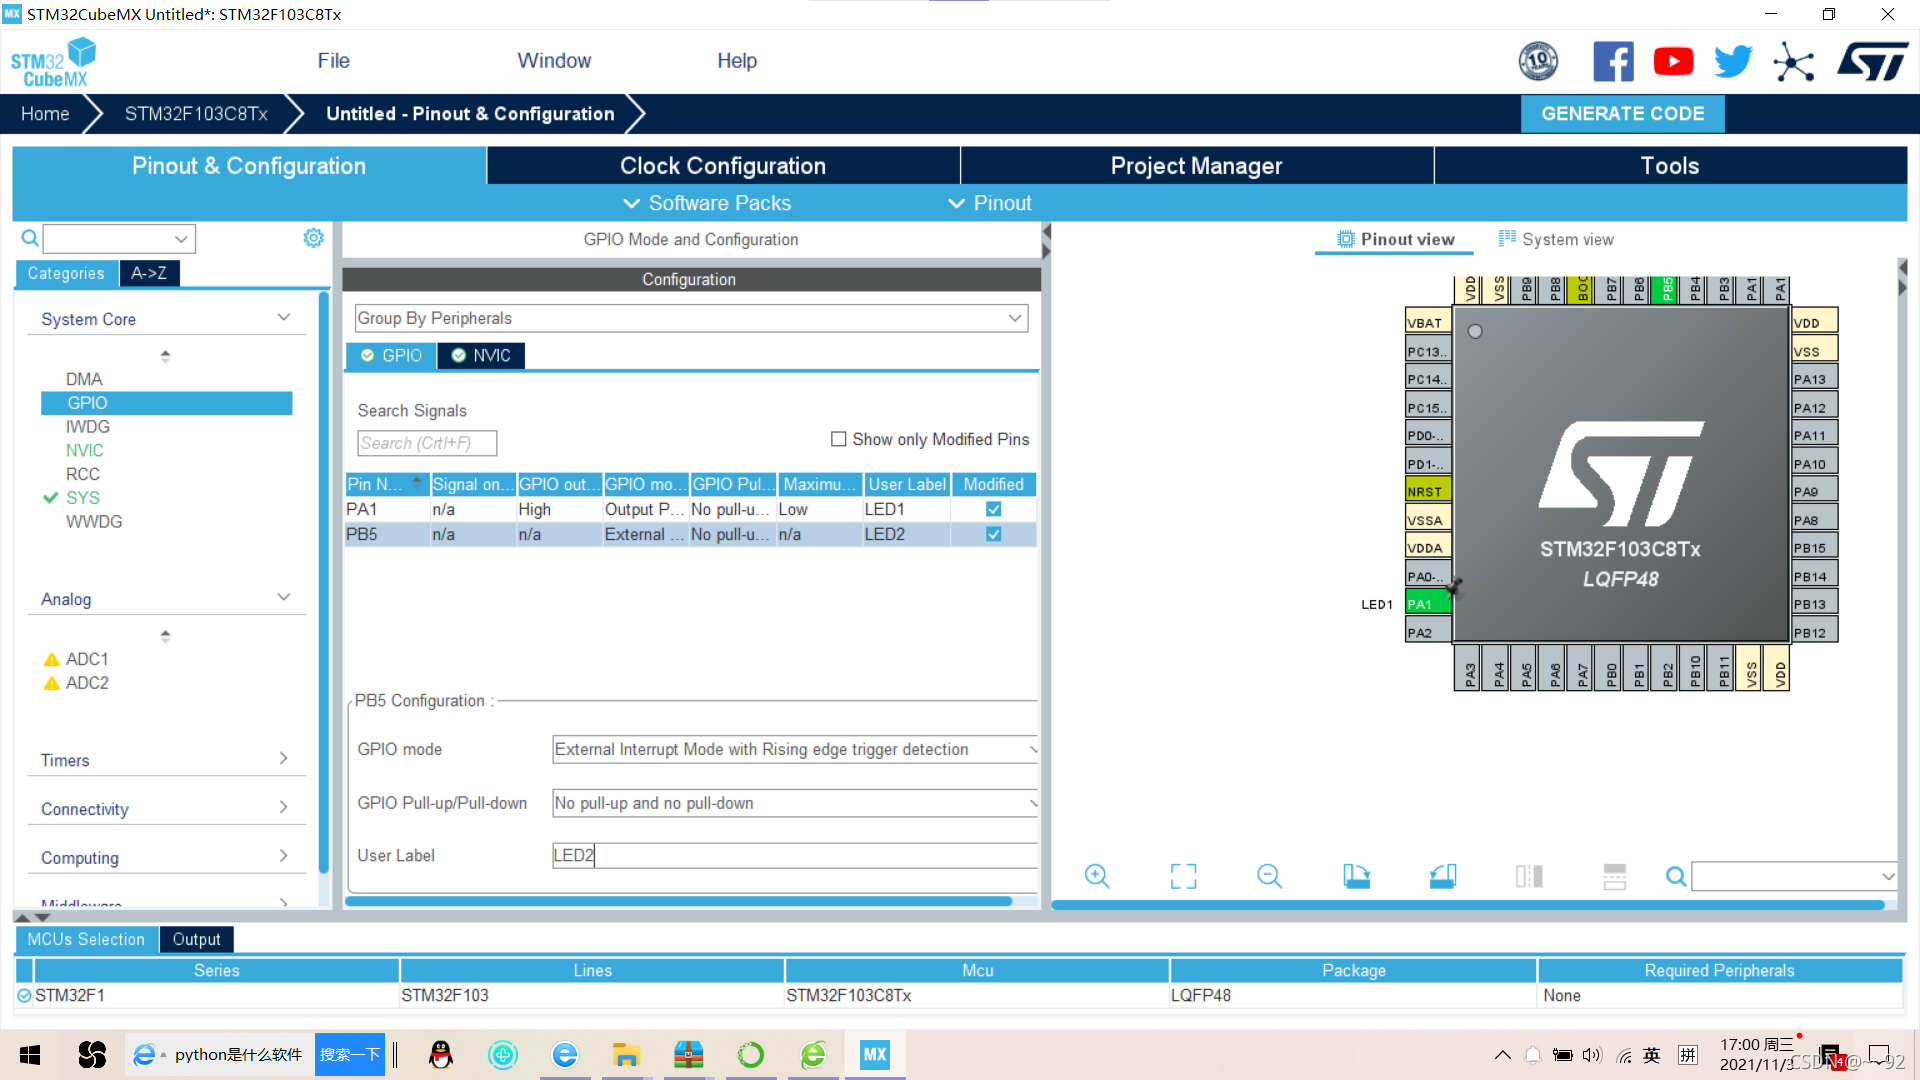1920x1080 pixels.
Task: Click the zoom out magnifier icon
Action: coord(1269,876)
